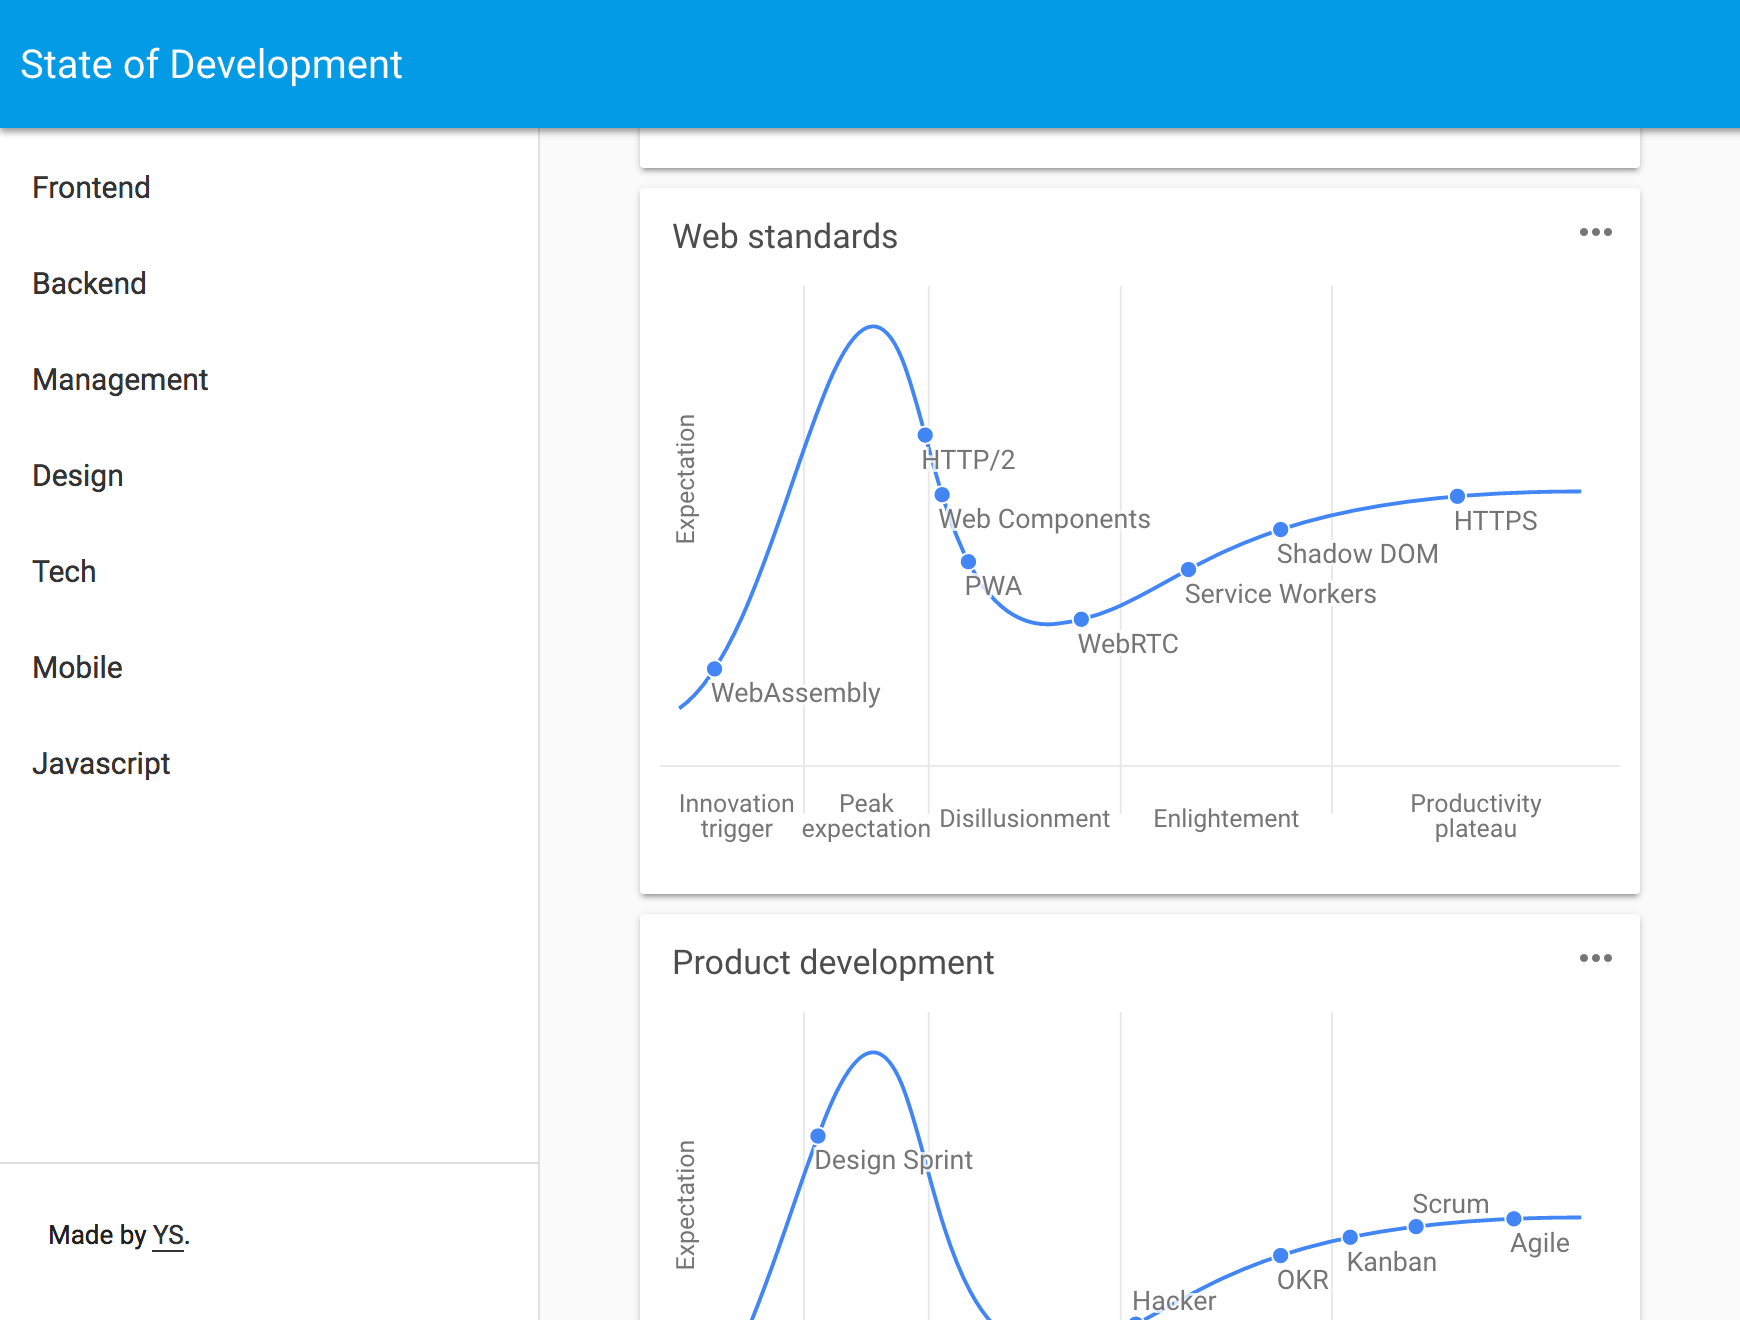Open the Frontend section
Screen dimensions: 1740x1320
(91, 187)
